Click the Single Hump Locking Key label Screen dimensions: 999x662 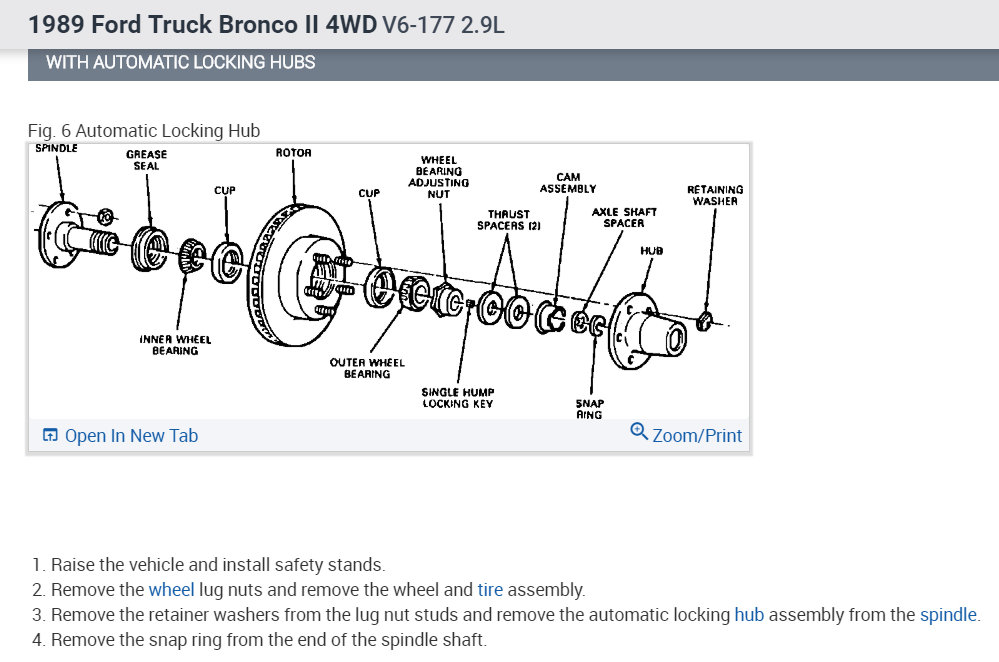point(457,398)
